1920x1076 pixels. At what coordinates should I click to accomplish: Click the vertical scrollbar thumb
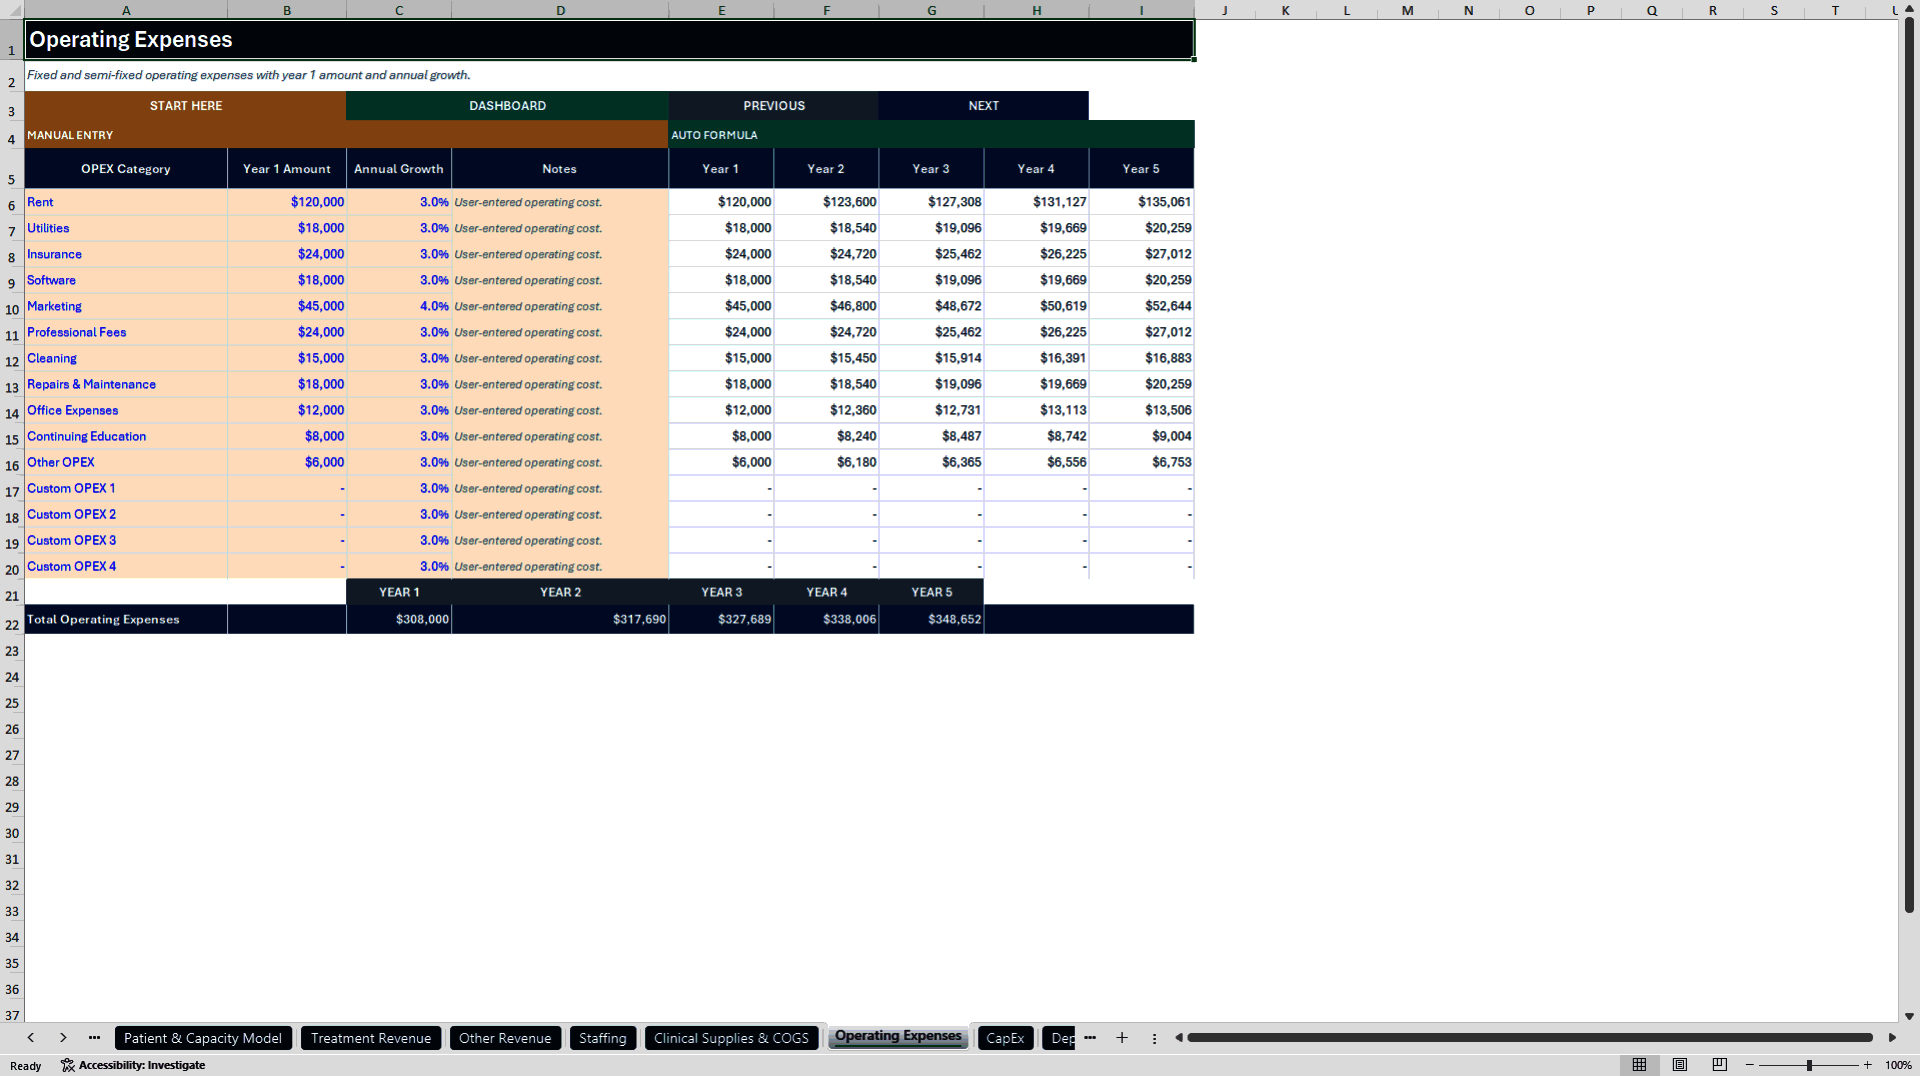[1909, 465]
